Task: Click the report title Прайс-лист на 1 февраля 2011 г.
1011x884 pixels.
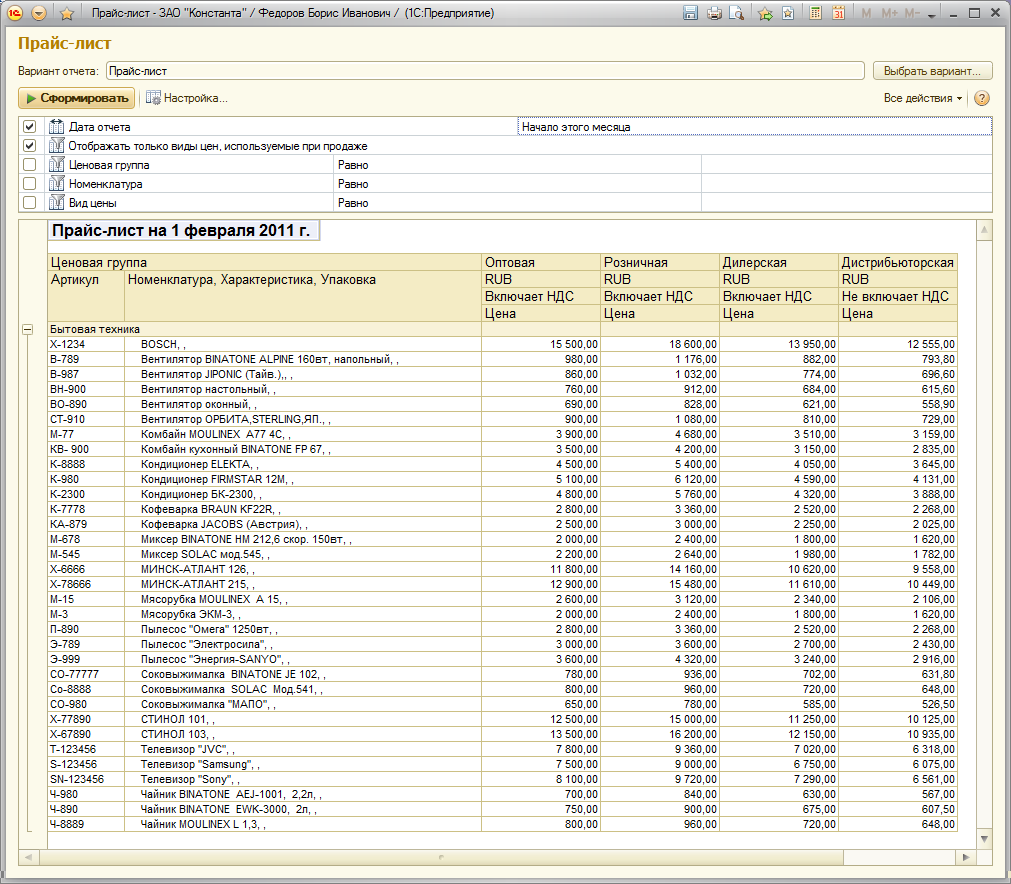Action: (183, 230)
